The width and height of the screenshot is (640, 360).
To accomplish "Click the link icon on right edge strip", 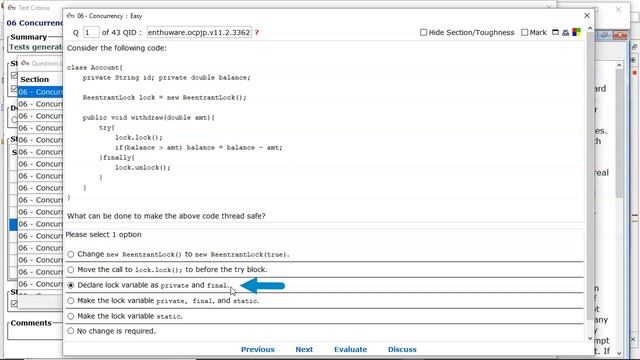I will click(x=634, y=47).
